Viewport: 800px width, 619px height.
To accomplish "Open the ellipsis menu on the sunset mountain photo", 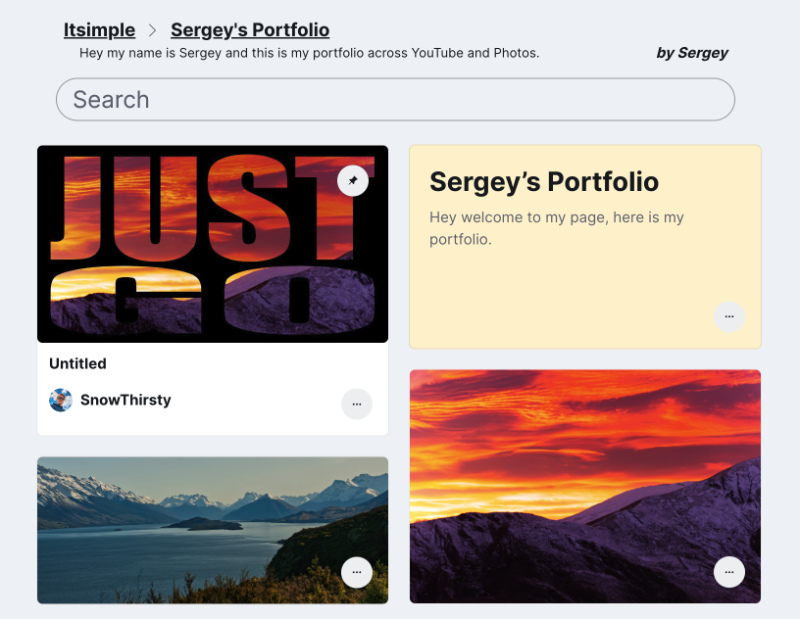I will click(x=729, y=572).
